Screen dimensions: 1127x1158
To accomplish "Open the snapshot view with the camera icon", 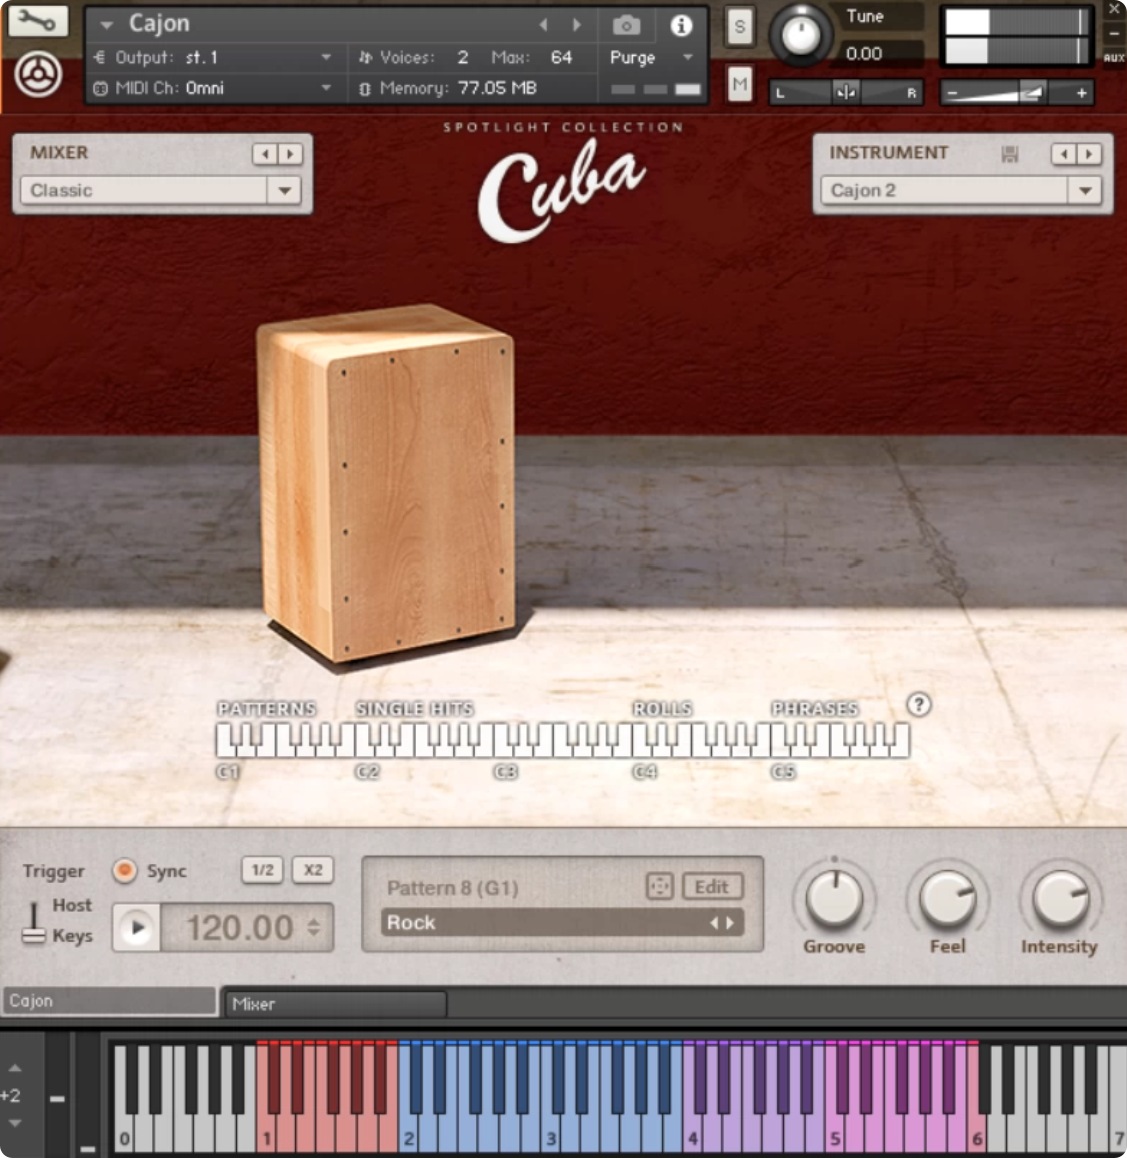I will tap(626, 26).
